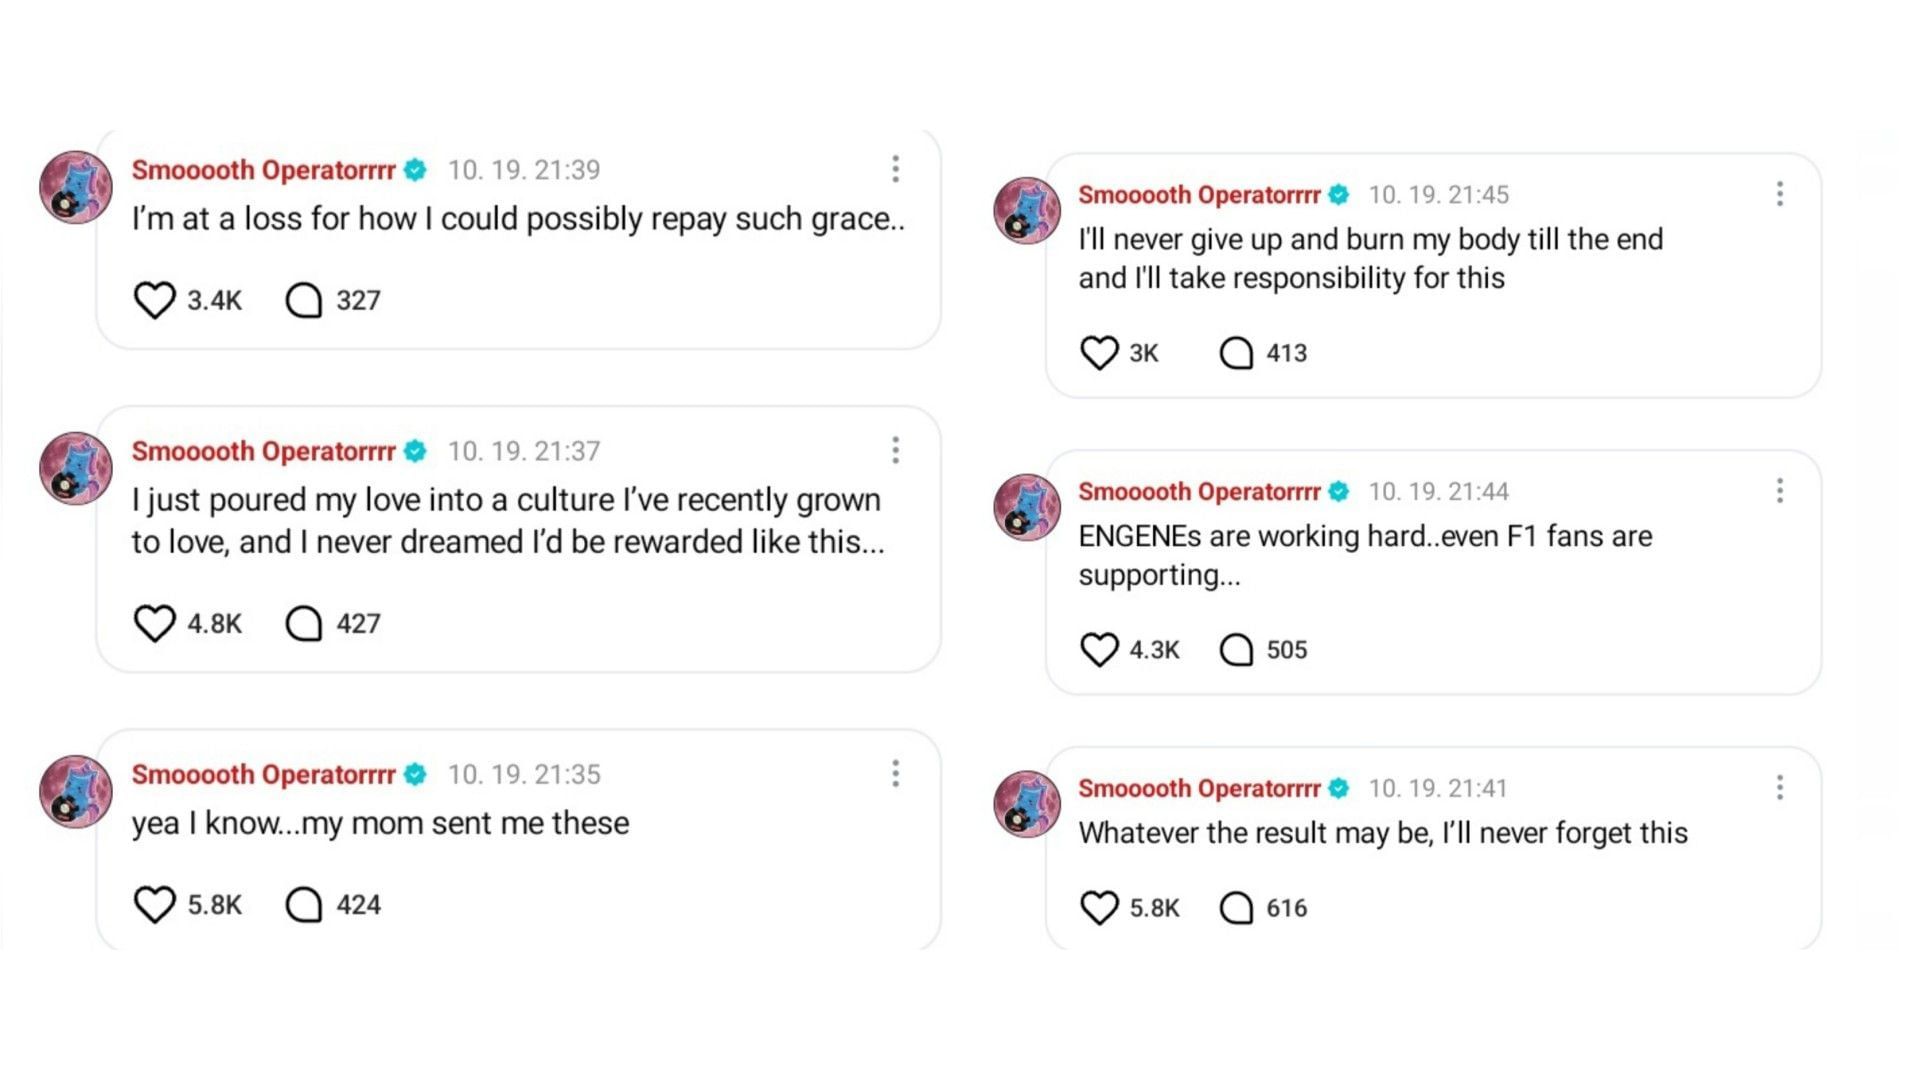Like the 'yea I know...my mom' post
Image resolution: width=1920 pixels, height=1080 pixels.
click(154, 905)
